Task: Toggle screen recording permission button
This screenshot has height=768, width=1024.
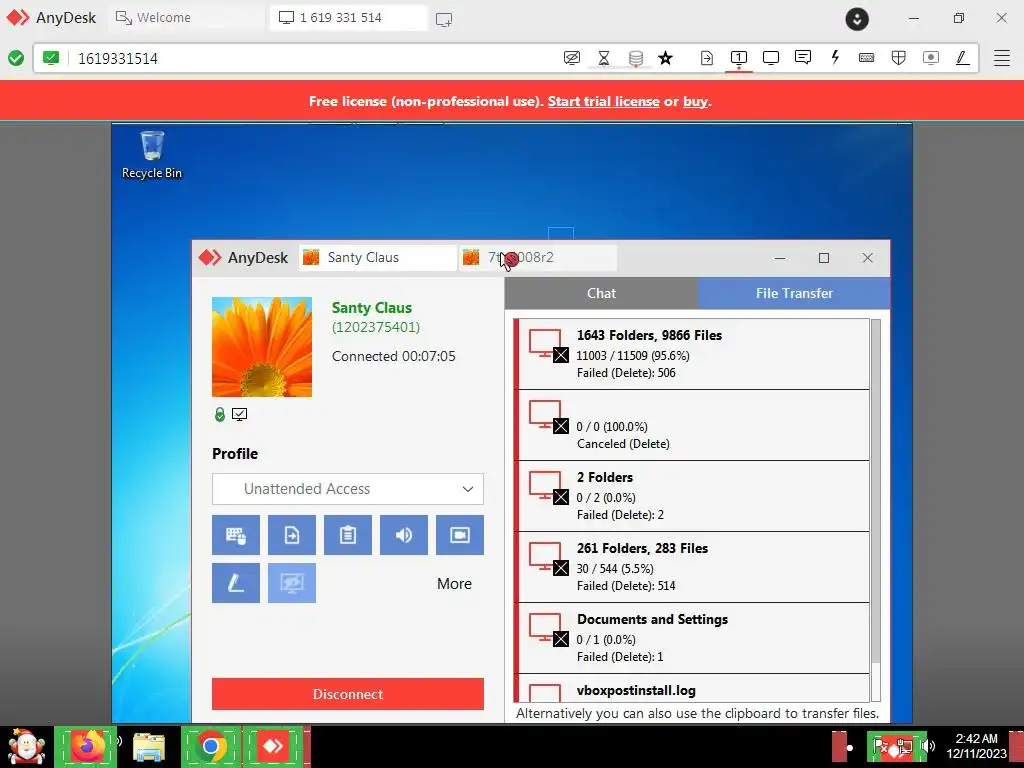Action: (x=460, y=535)
